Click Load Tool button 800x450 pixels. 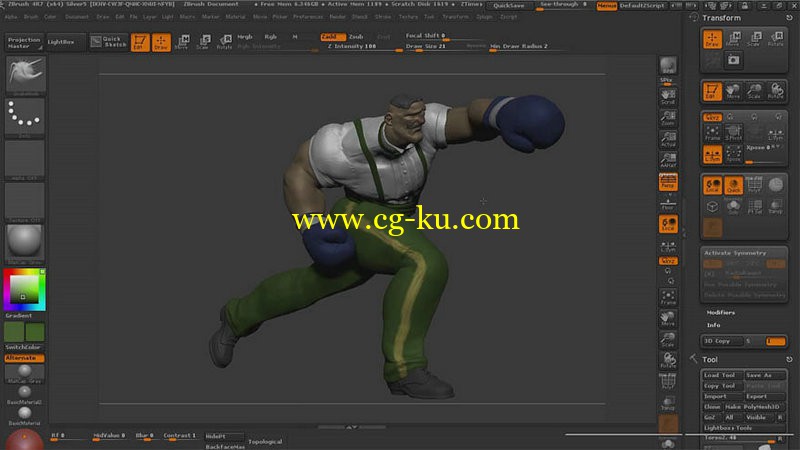coord(721,376)
